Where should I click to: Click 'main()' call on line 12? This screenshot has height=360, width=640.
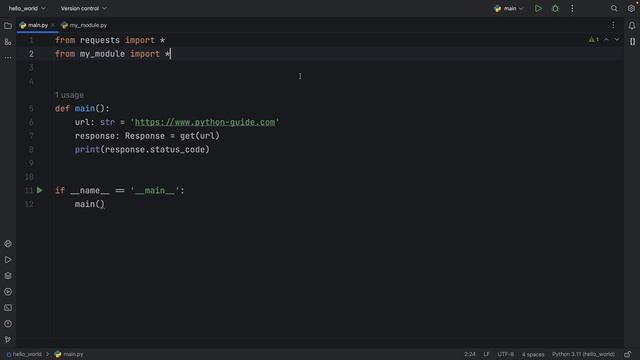point(90,204)
